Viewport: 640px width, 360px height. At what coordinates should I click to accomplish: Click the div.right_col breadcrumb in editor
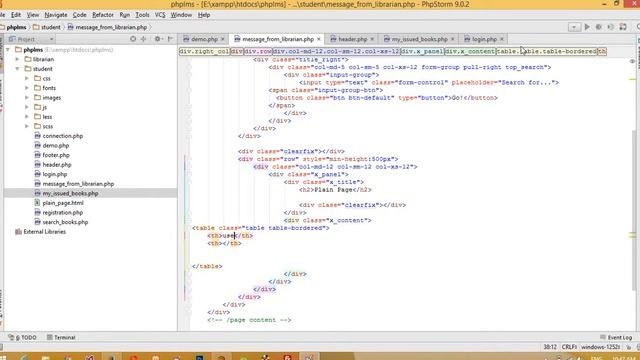204,51
